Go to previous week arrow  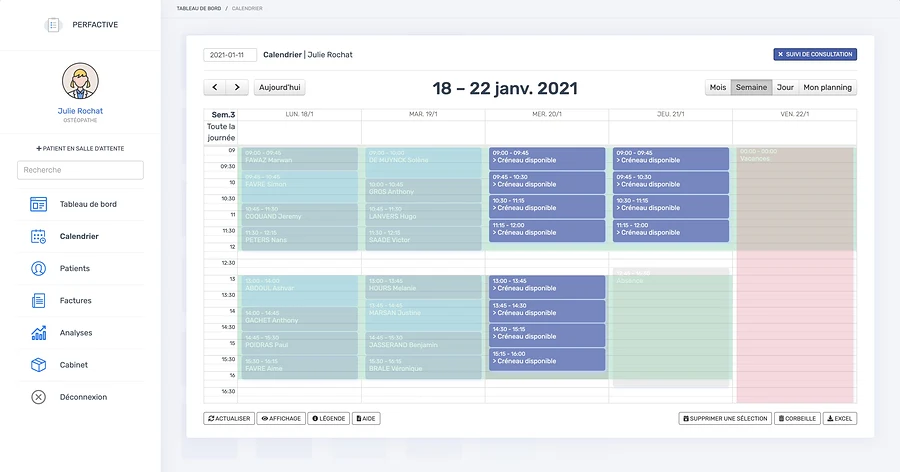click(x=215, y=87)
